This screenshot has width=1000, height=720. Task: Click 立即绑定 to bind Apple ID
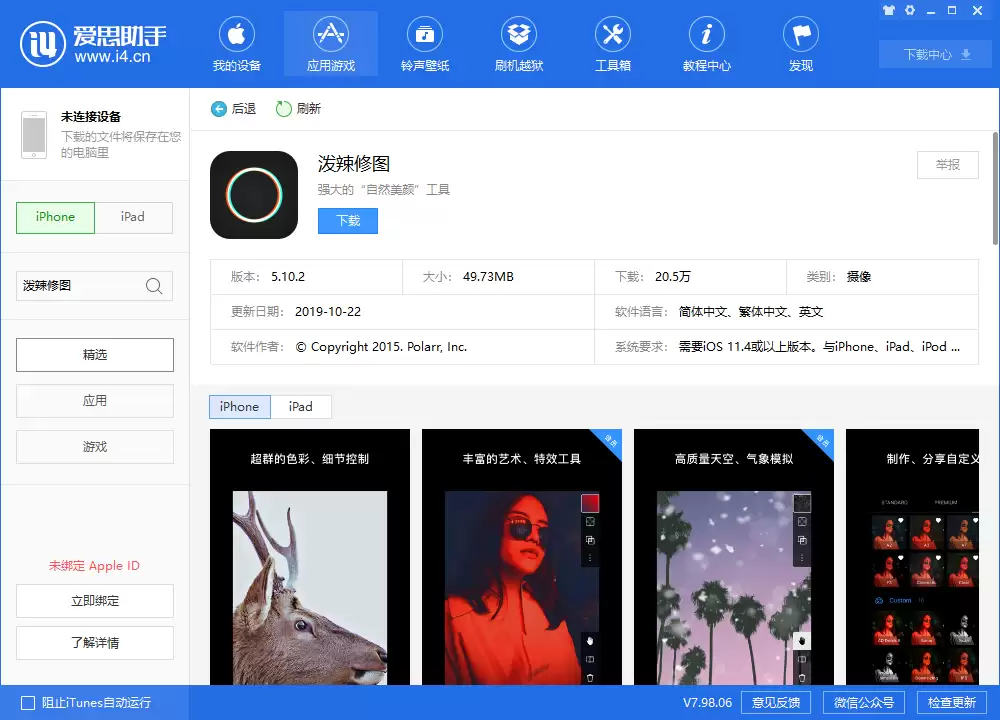pos(95,601)
